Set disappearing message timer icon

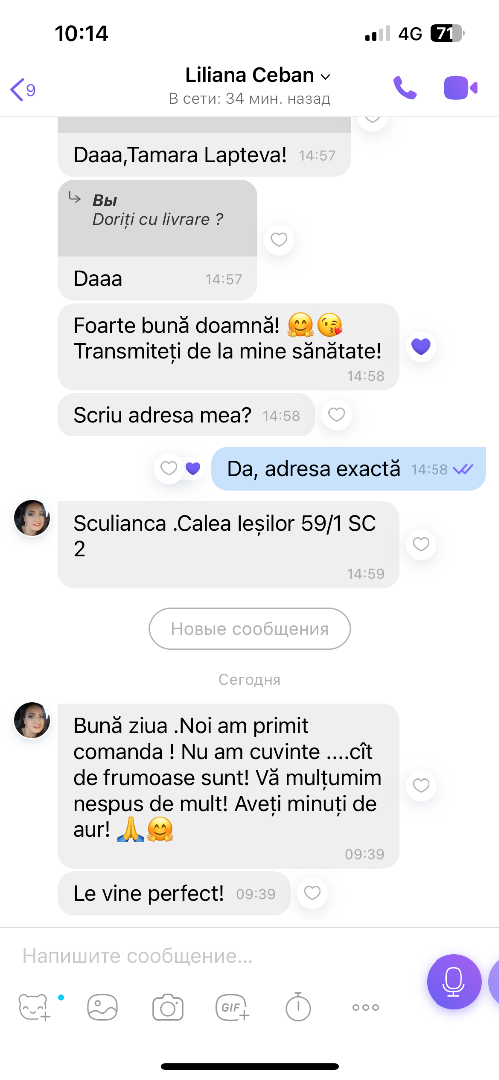pyautogui.click(x=298, y=1006)
